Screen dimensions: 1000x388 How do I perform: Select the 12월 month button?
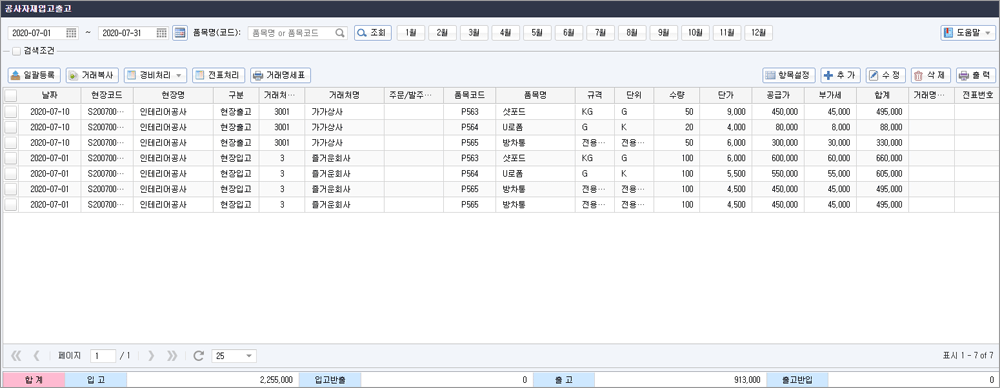click(x=758, y=33)
